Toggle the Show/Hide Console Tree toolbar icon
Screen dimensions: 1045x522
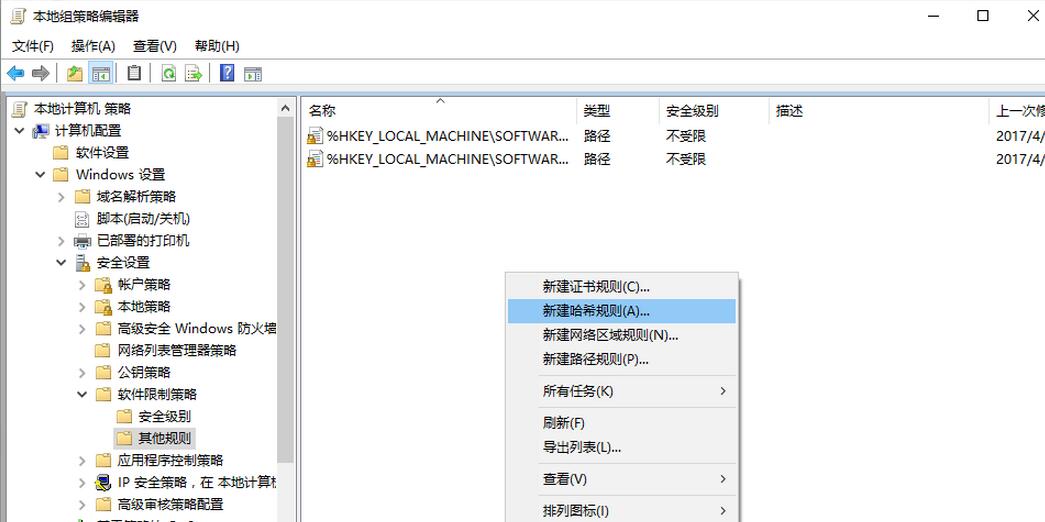point(101,73)
